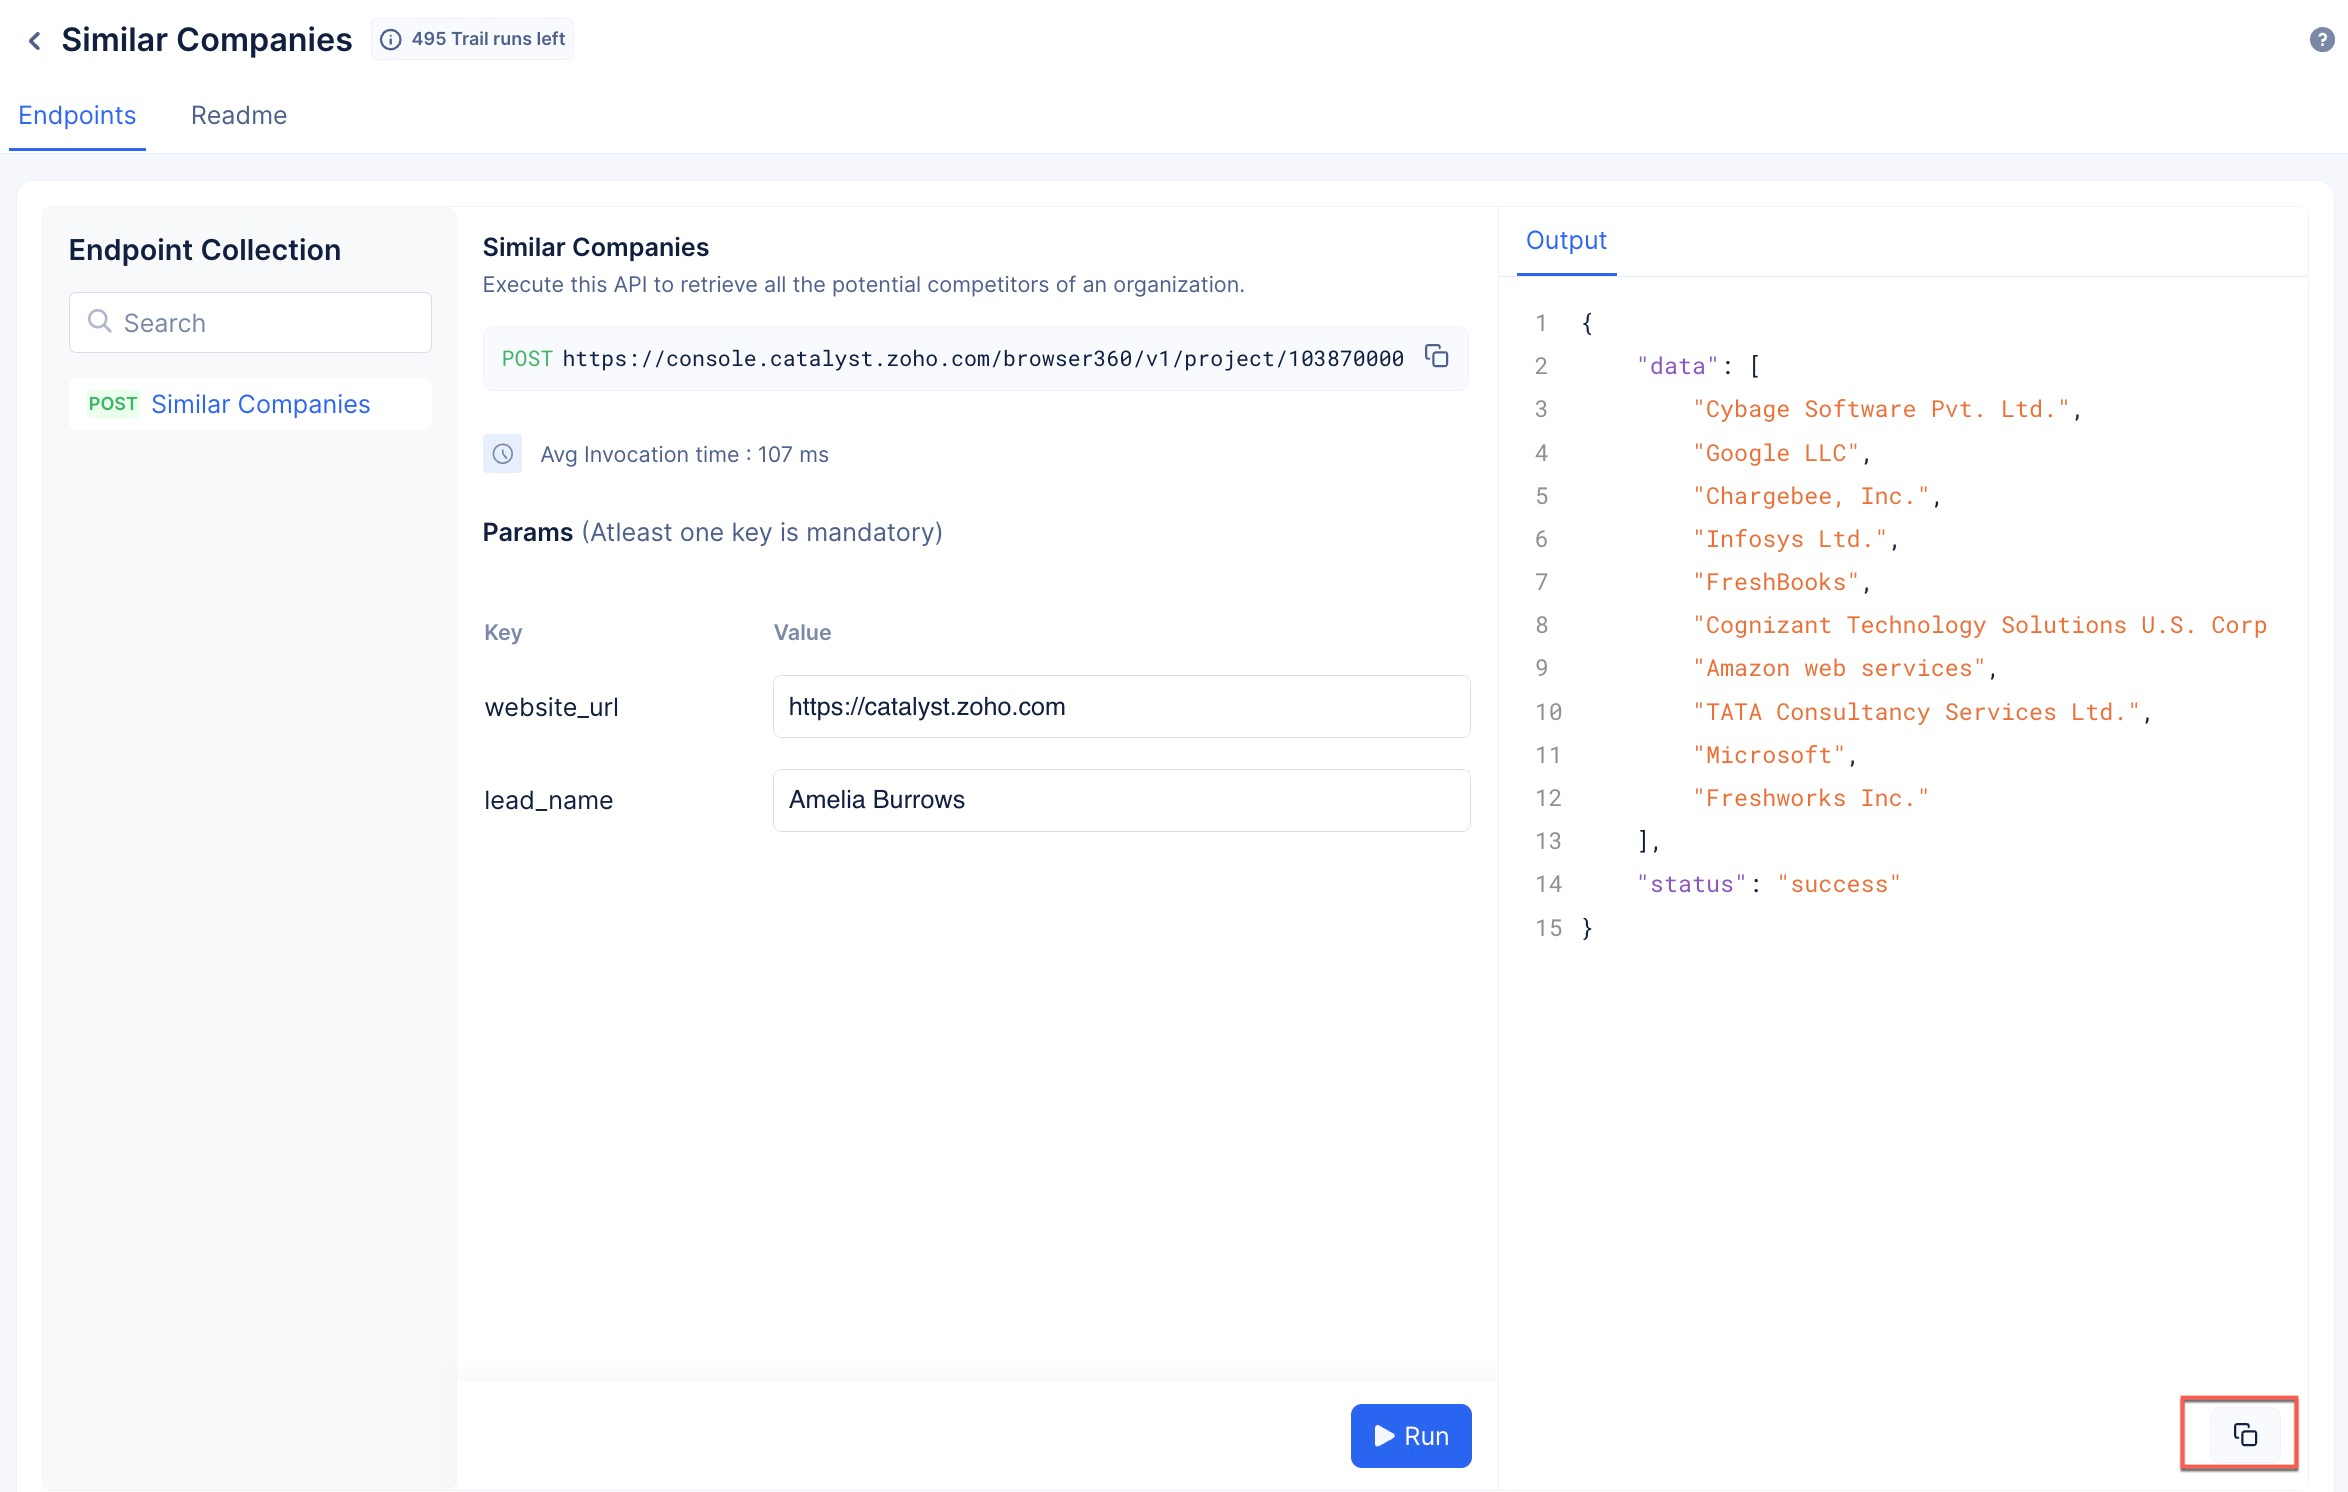Run the Similar Companies API
Screen dimensions: 2348x1492
coord(1410,1436)
